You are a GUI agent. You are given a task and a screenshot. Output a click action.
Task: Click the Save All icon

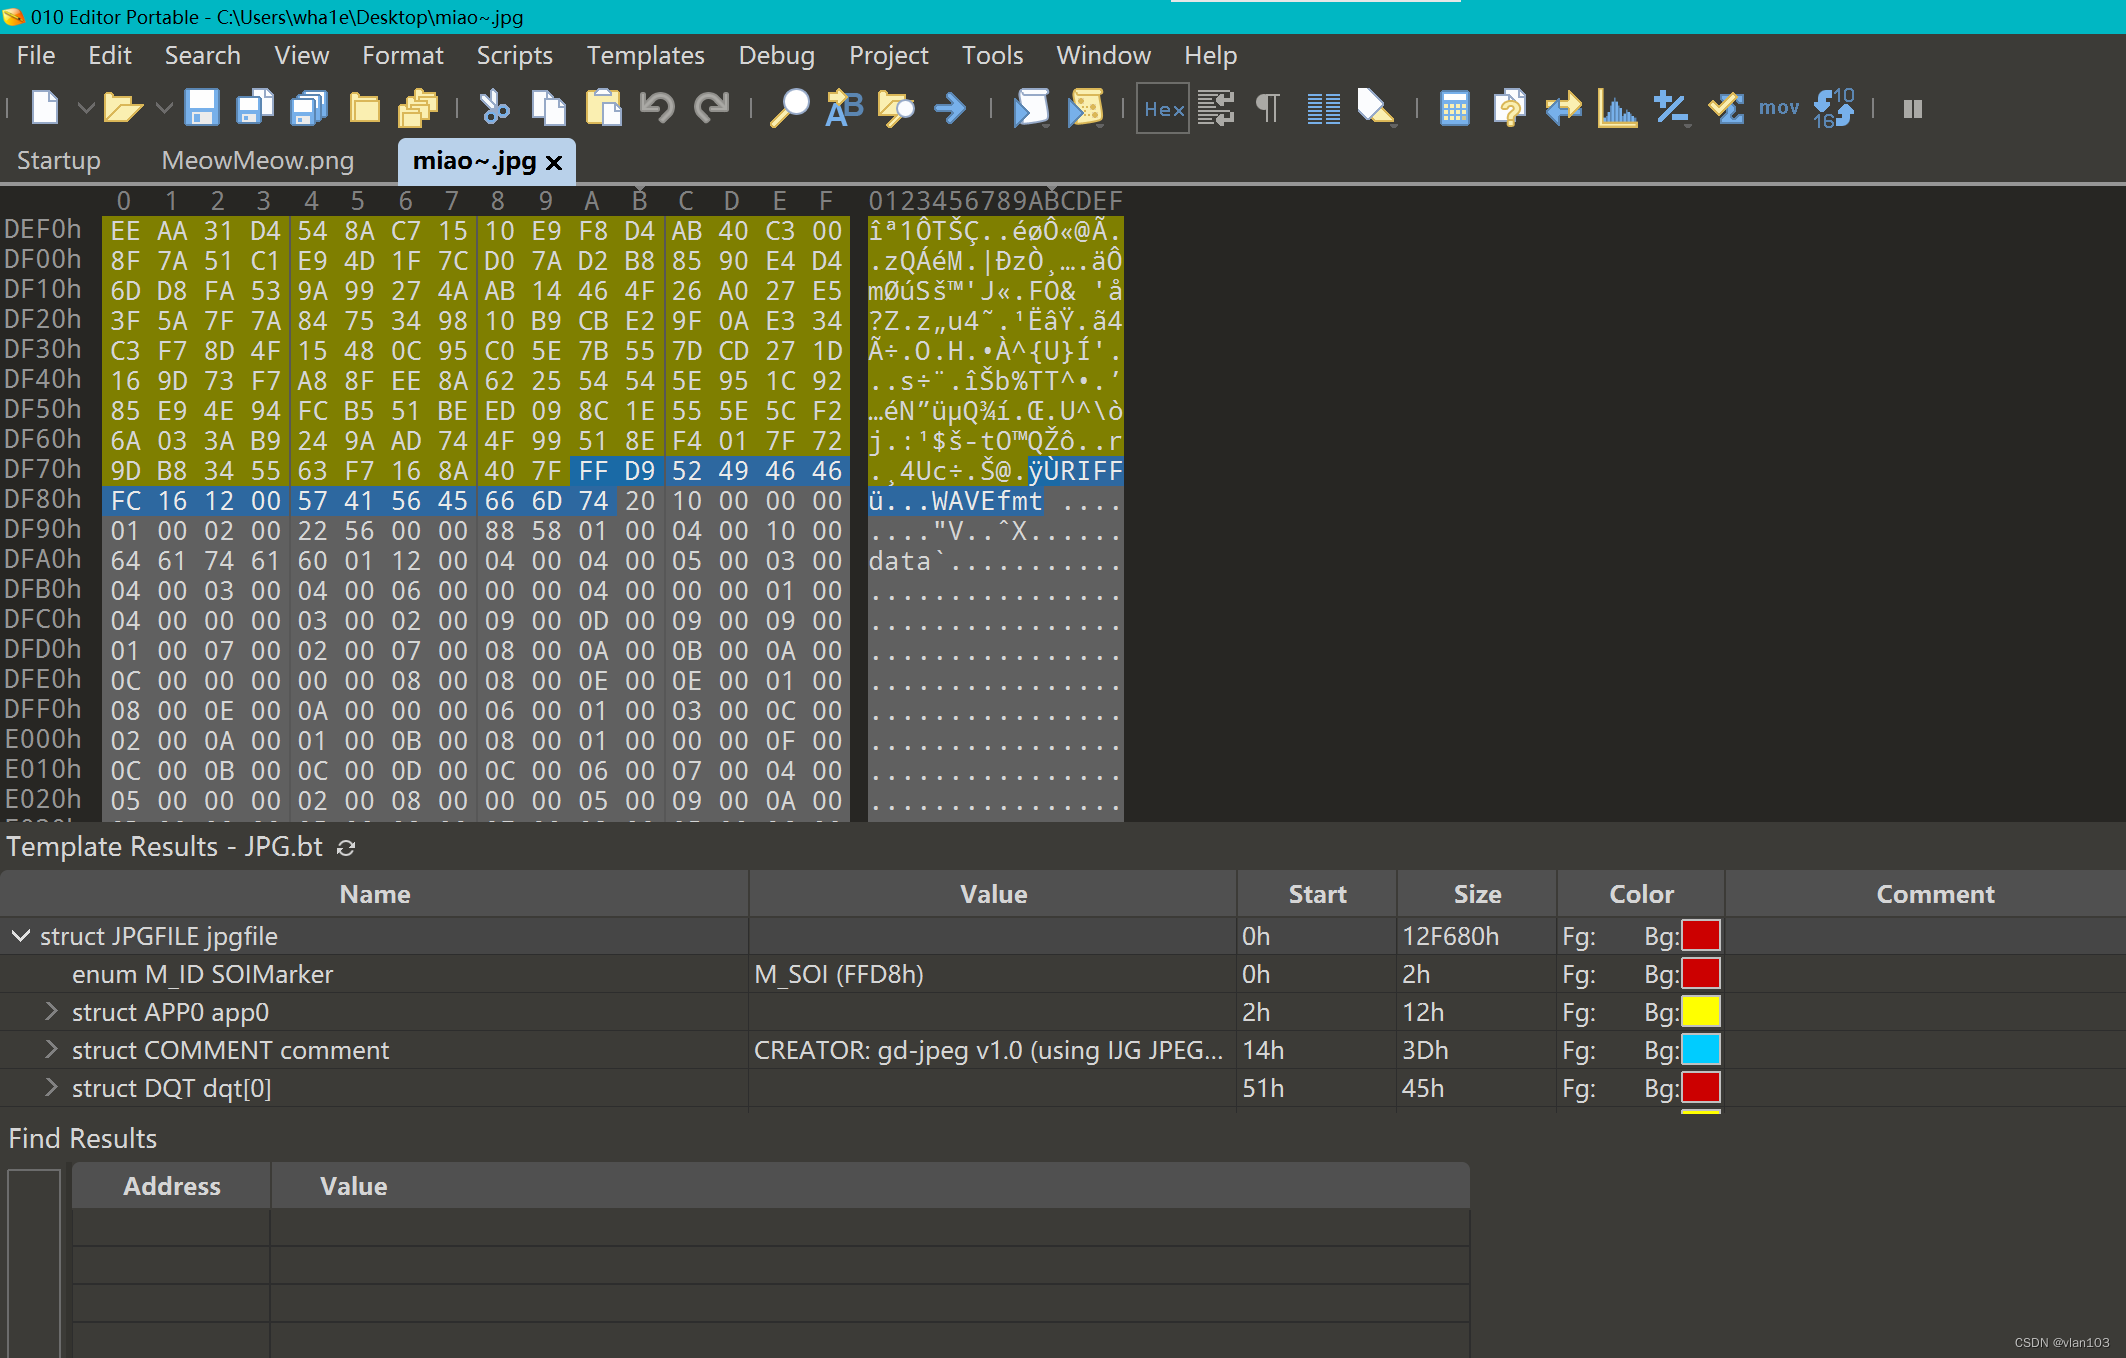(309, 108)
